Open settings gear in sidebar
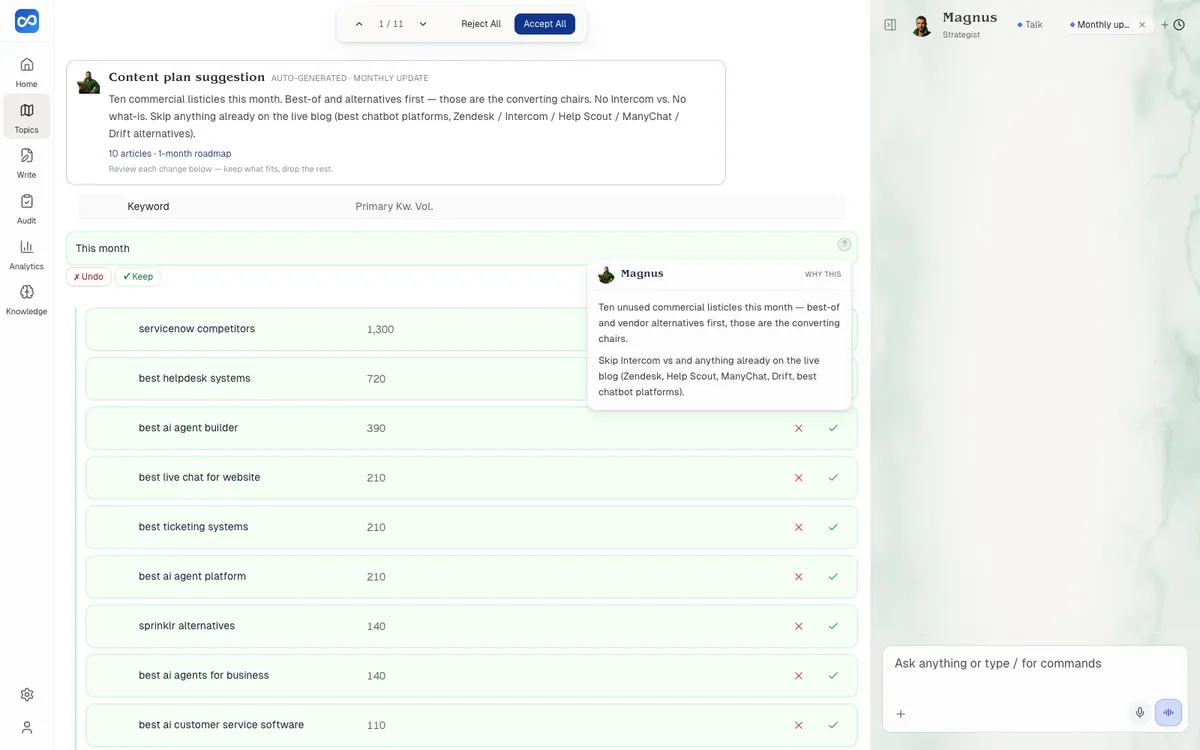 click(27, 694)
